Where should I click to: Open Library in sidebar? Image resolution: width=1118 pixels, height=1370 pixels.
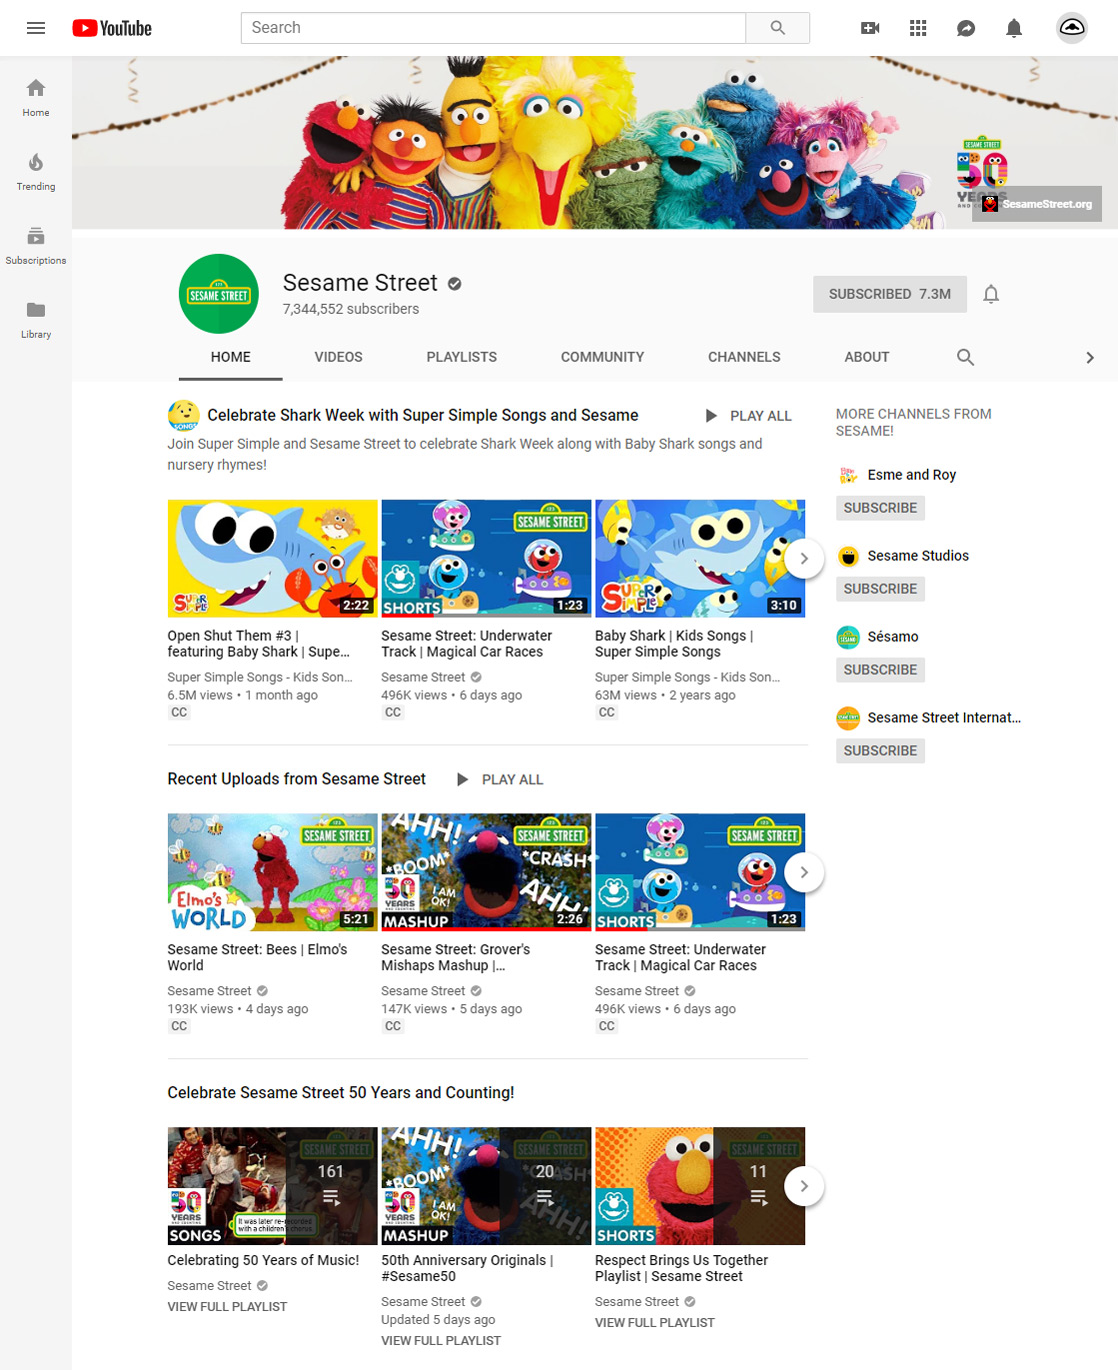36,319
